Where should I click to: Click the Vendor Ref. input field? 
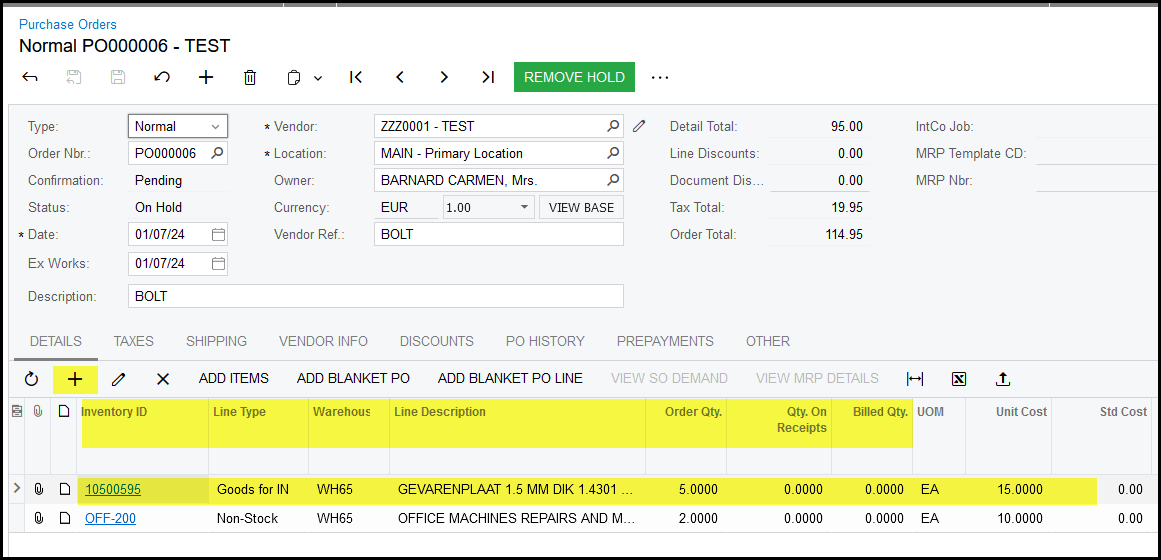click(498, 234)
